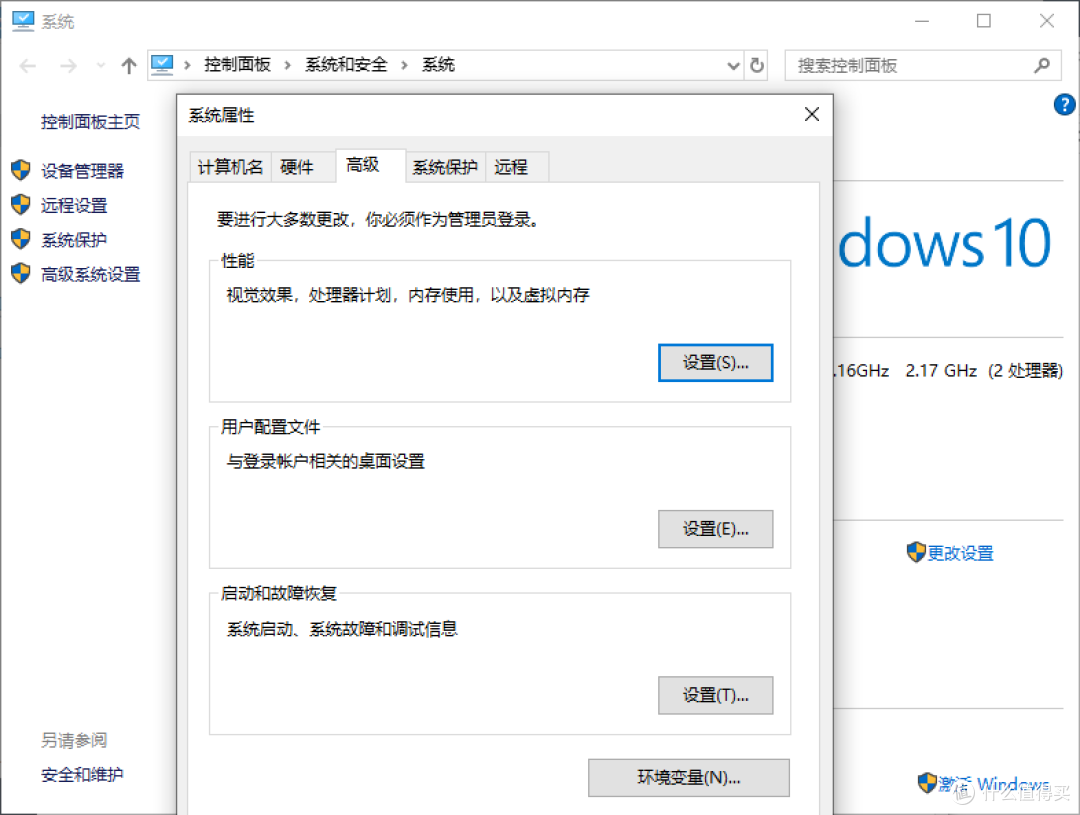Expand chevron after 控制面板 breadcrumb
This screenshot has width=1080, height=815.
click(x=287, y=65)
